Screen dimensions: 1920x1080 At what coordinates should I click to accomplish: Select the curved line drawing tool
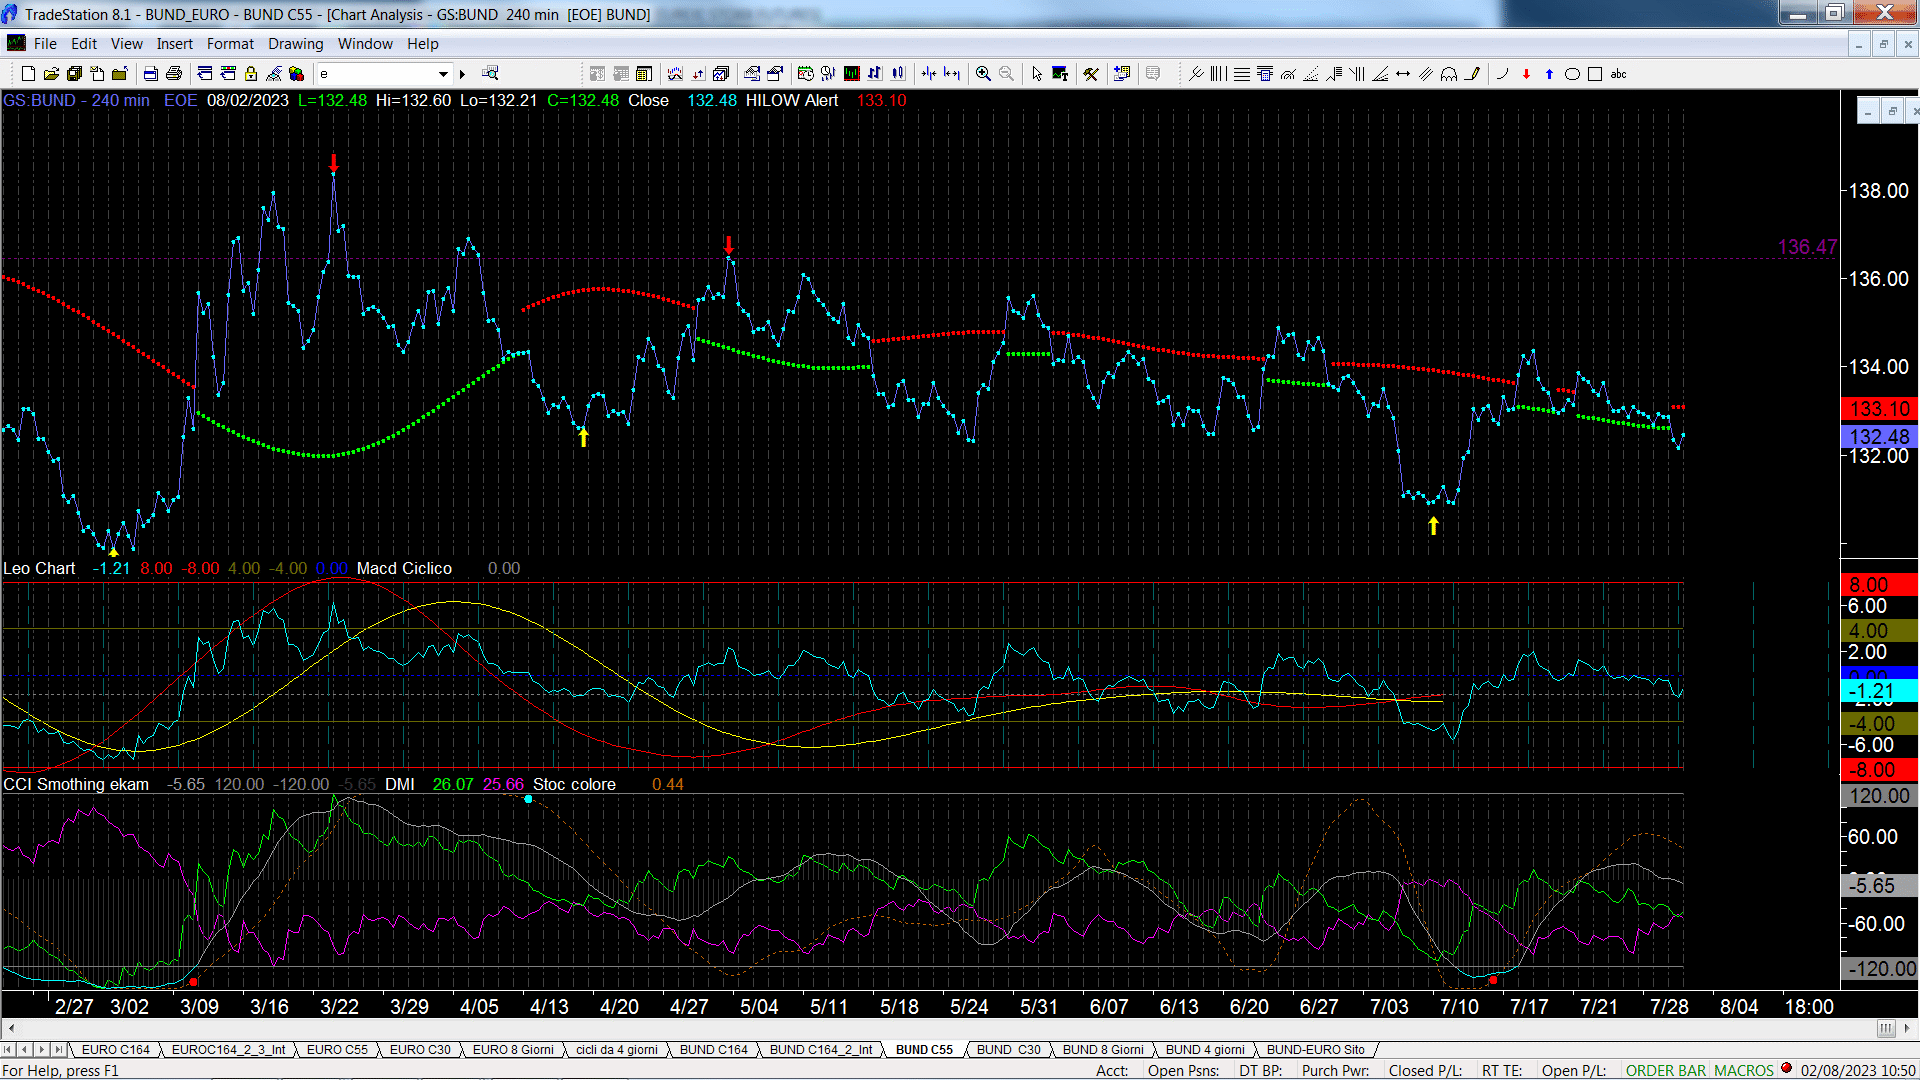[x=1502, y=74]
